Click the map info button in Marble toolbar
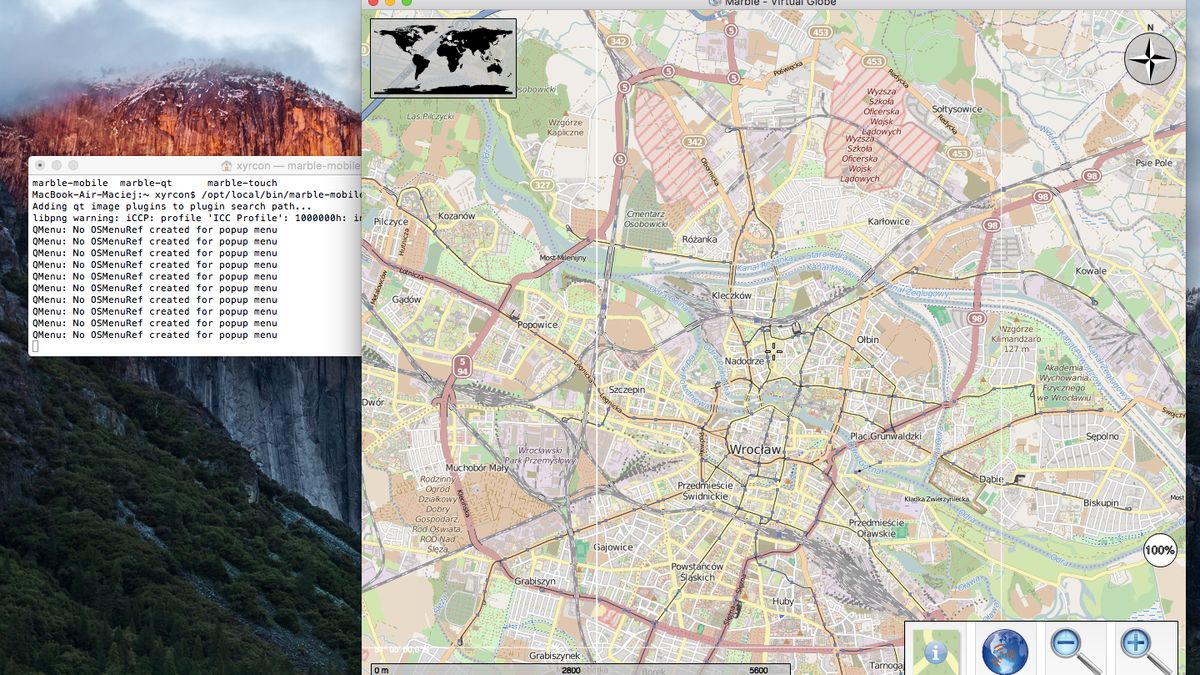This screenshot has height=675, width=1200. pyautogui.click(x=935, y=650)
